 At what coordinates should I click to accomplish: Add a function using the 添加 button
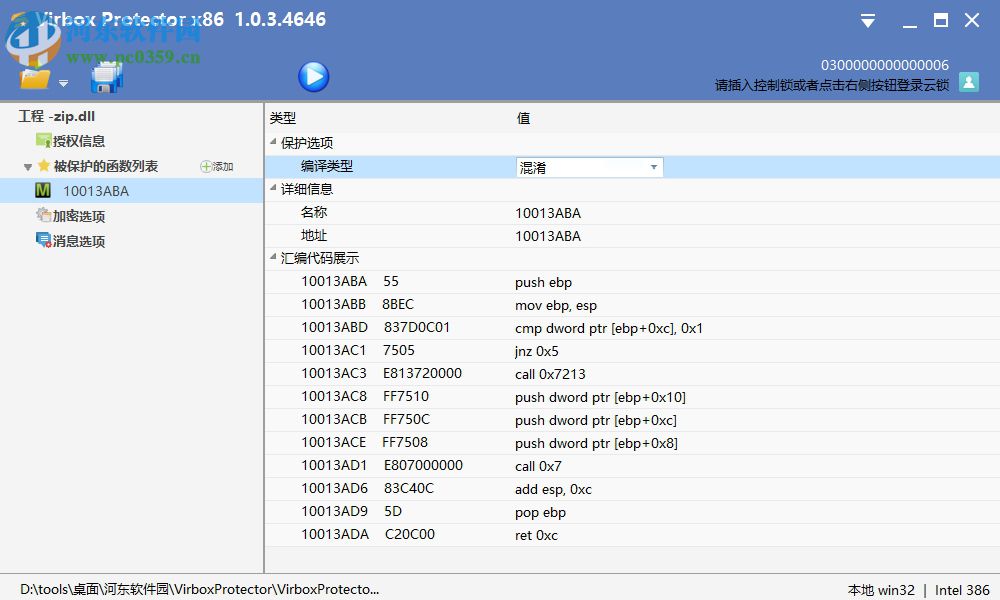216,166
